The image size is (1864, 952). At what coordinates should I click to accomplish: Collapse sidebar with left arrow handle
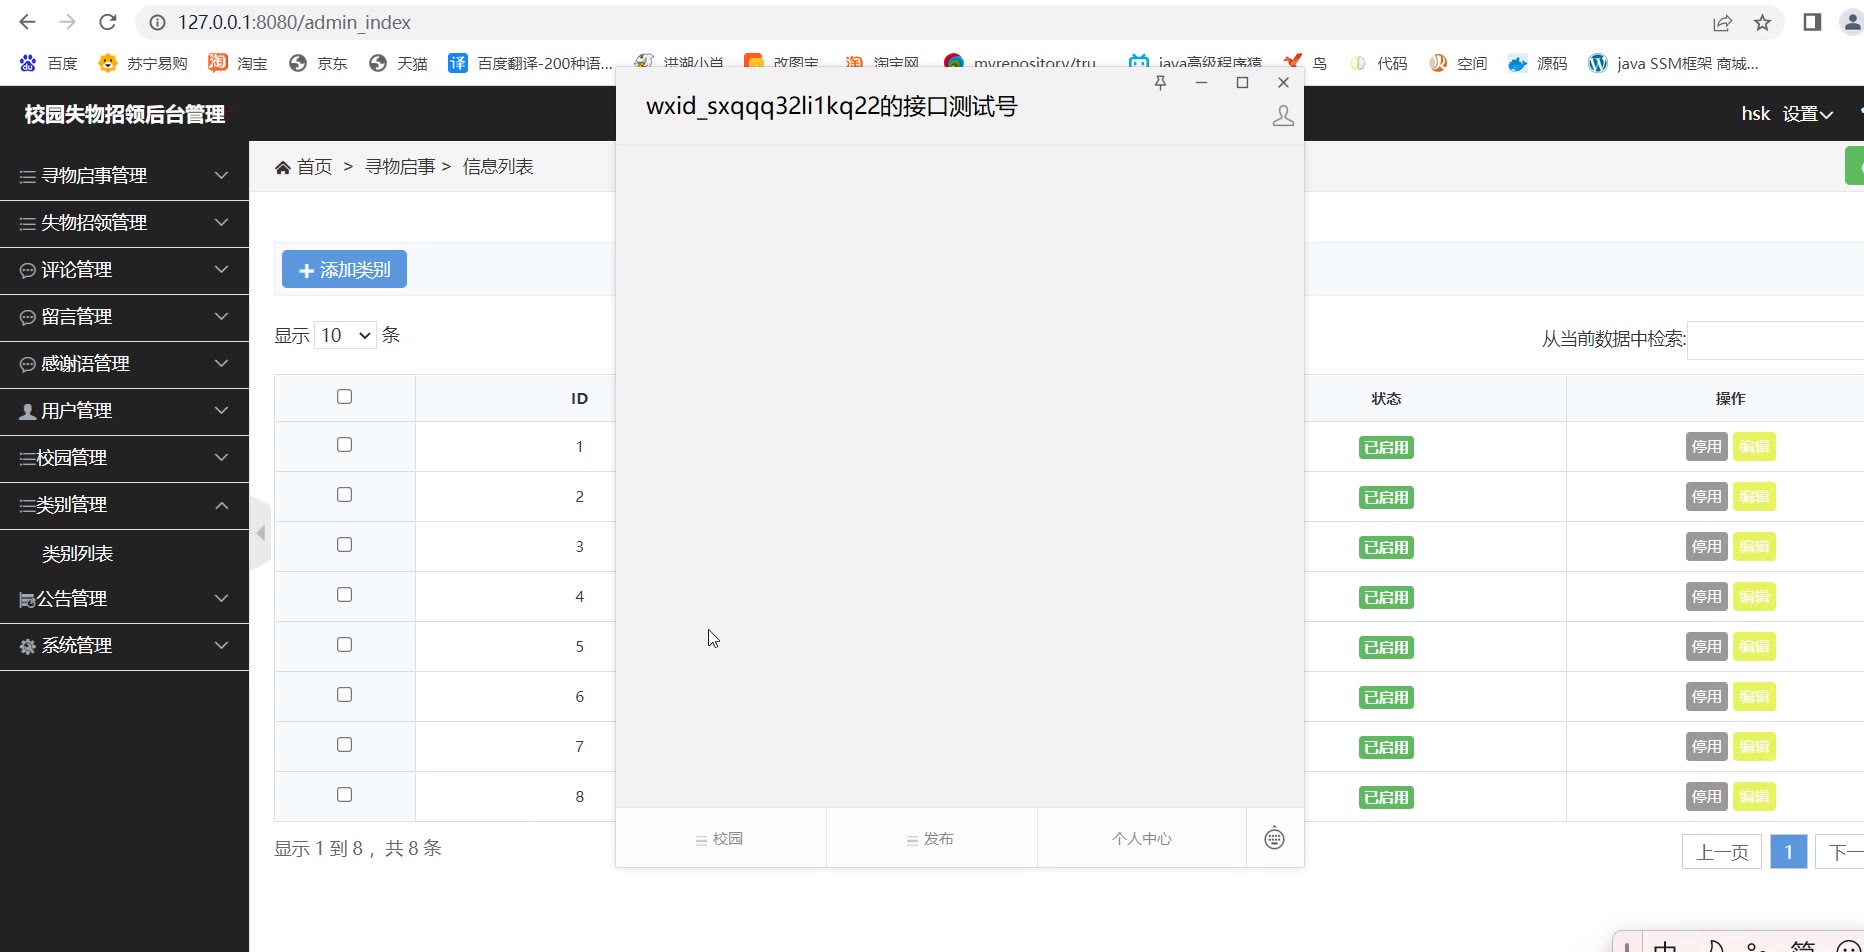[x=261, y=533]
